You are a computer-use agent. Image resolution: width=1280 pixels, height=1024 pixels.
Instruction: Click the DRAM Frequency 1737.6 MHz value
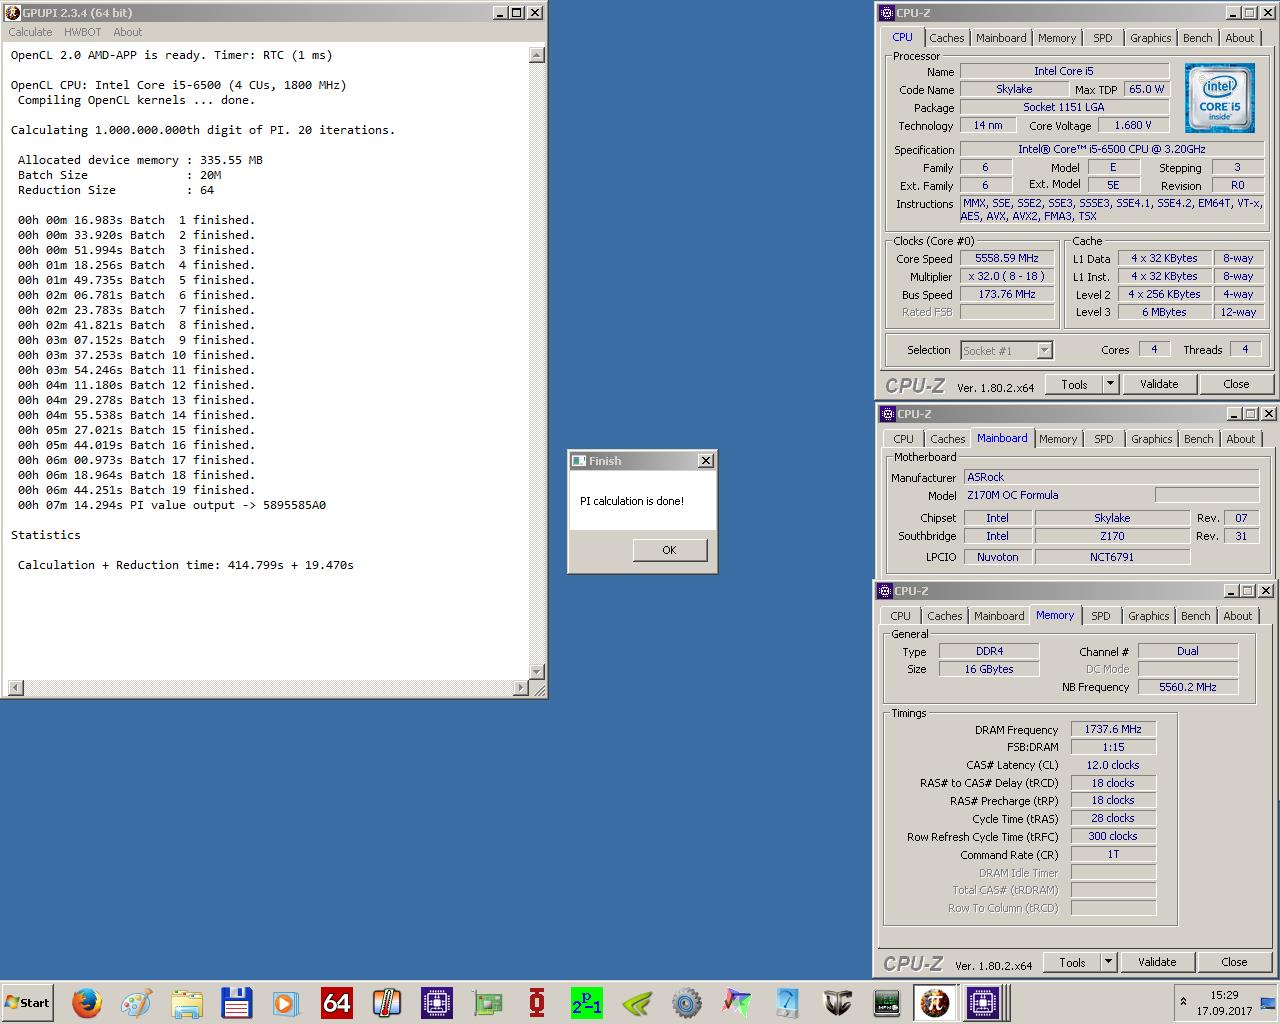(x=1113, y=730)
